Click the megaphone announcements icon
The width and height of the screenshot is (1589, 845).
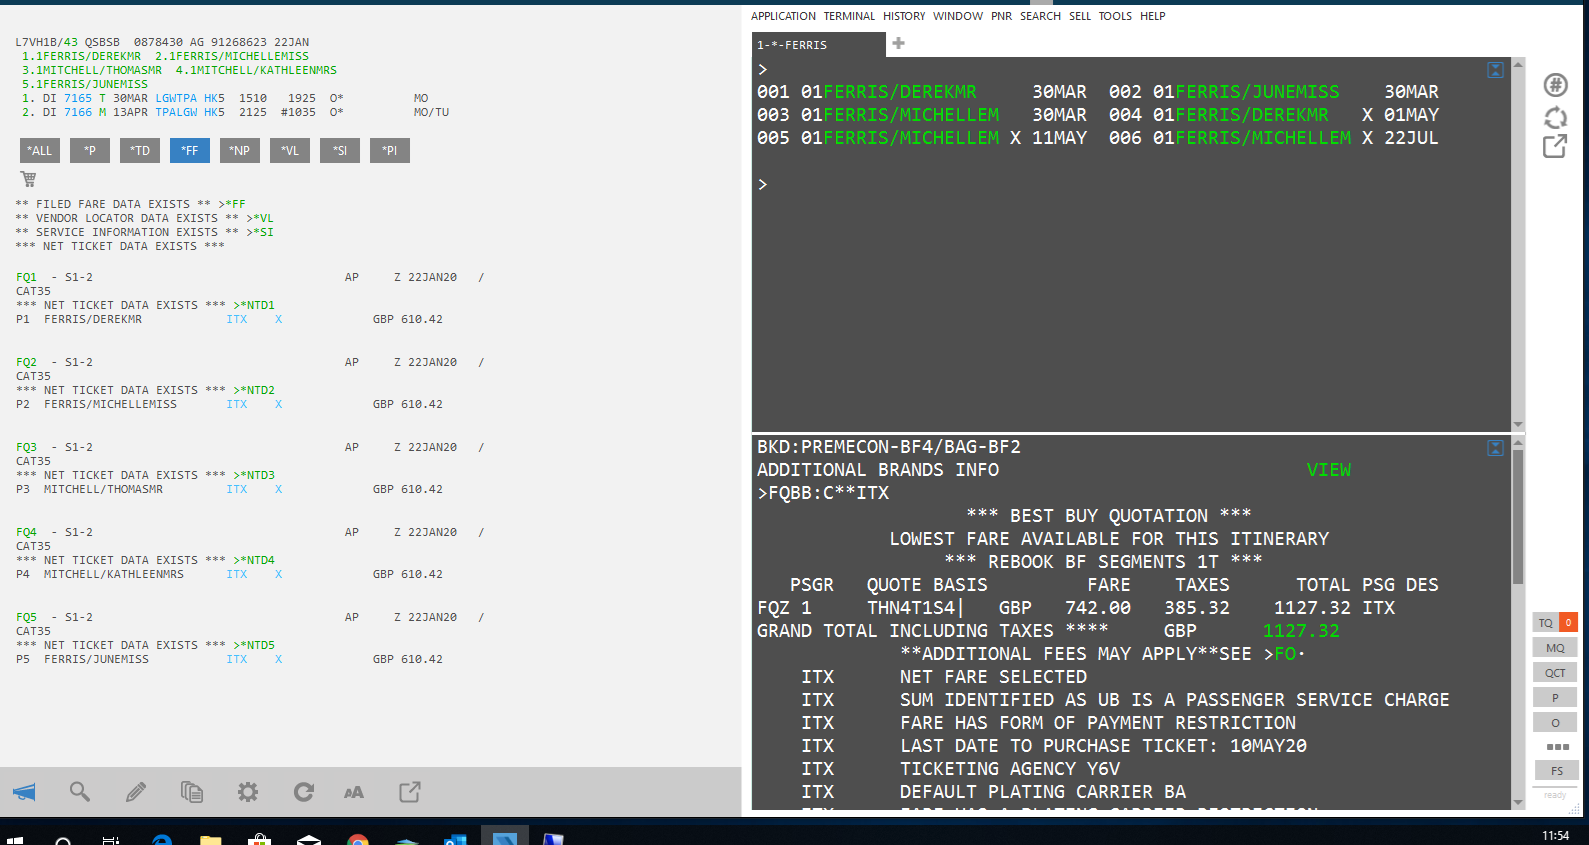coord(24,792)
